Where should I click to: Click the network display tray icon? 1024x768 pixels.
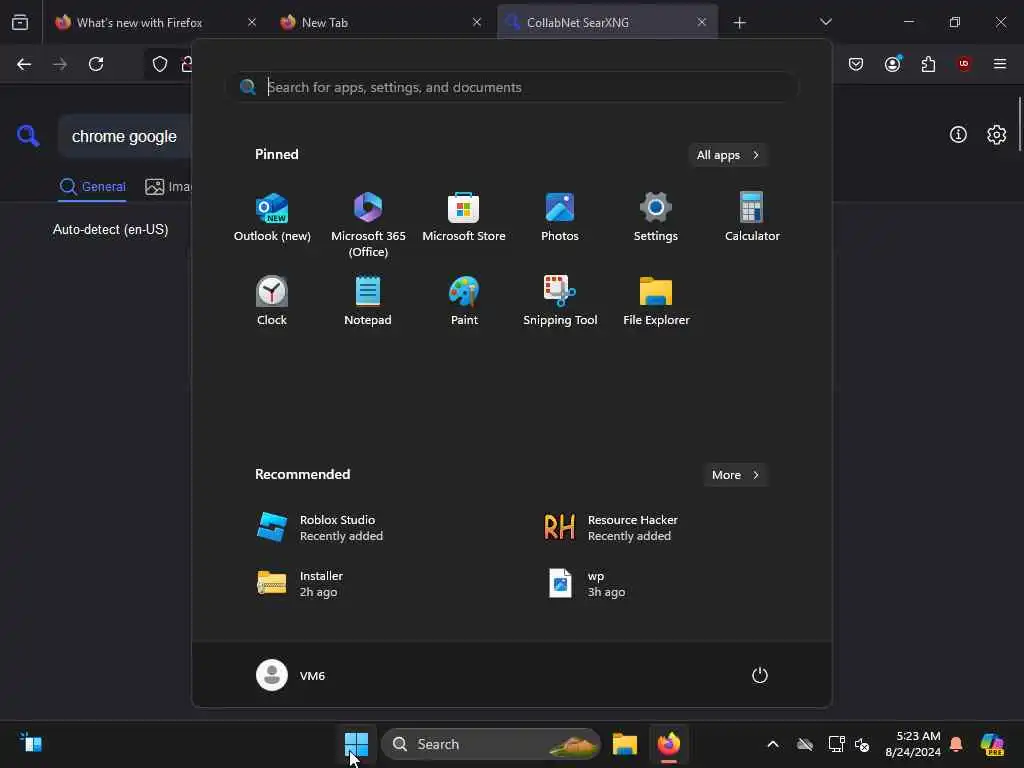(x=836, y=744)
